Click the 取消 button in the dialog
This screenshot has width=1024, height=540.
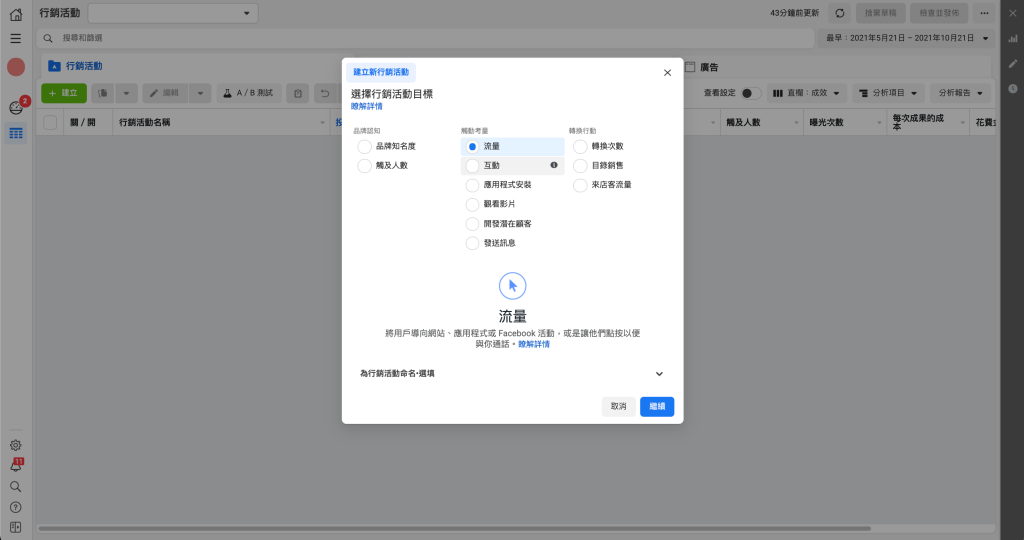[x=618, y=407]
